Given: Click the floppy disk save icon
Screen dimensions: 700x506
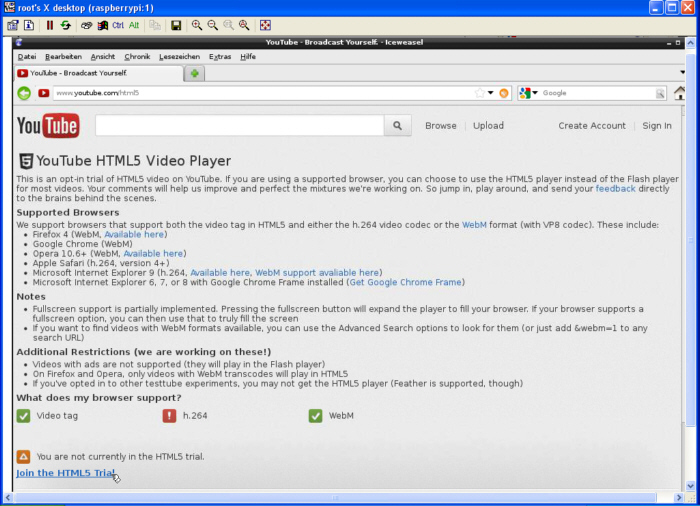Looking at the screenshot, I should click(176, 25).
